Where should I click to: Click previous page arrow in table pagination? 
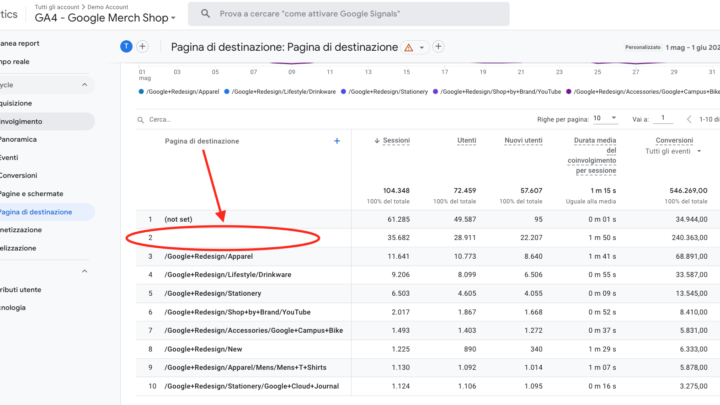point(689,119)
